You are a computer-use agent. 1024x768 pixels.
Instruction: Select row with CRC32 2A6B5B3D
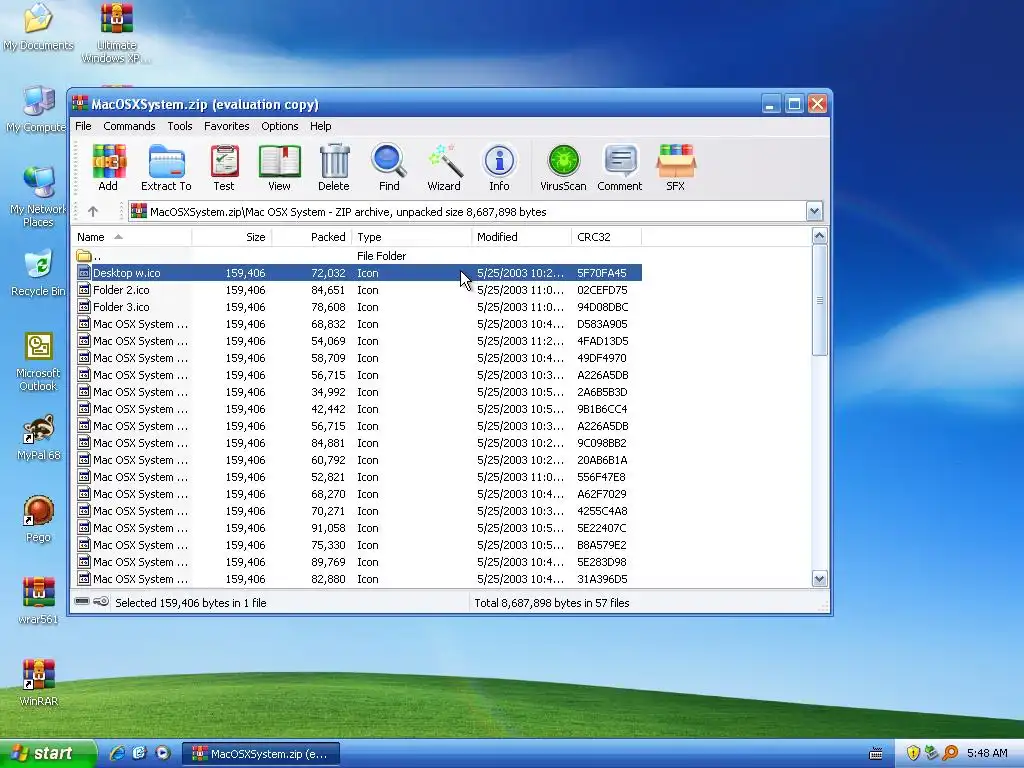(357, 392)
